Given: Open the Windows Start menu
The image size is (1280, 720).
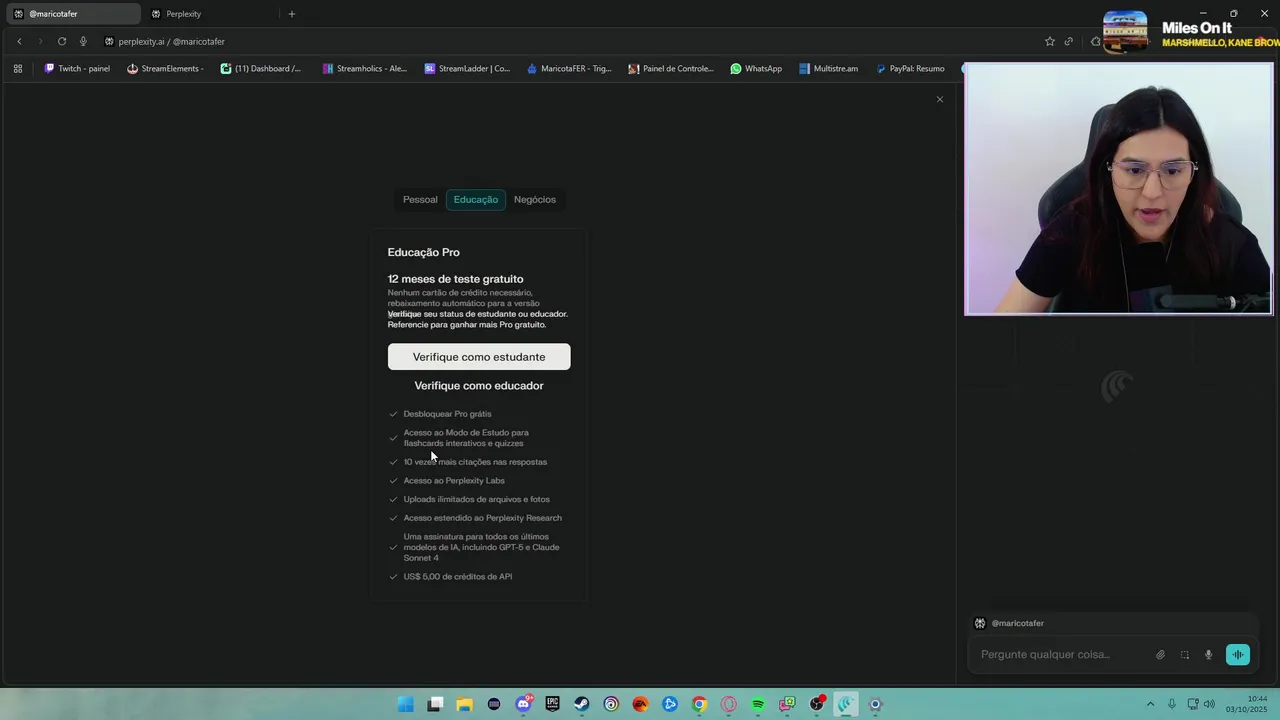Looking at the screenshot, I should [405, 704].
